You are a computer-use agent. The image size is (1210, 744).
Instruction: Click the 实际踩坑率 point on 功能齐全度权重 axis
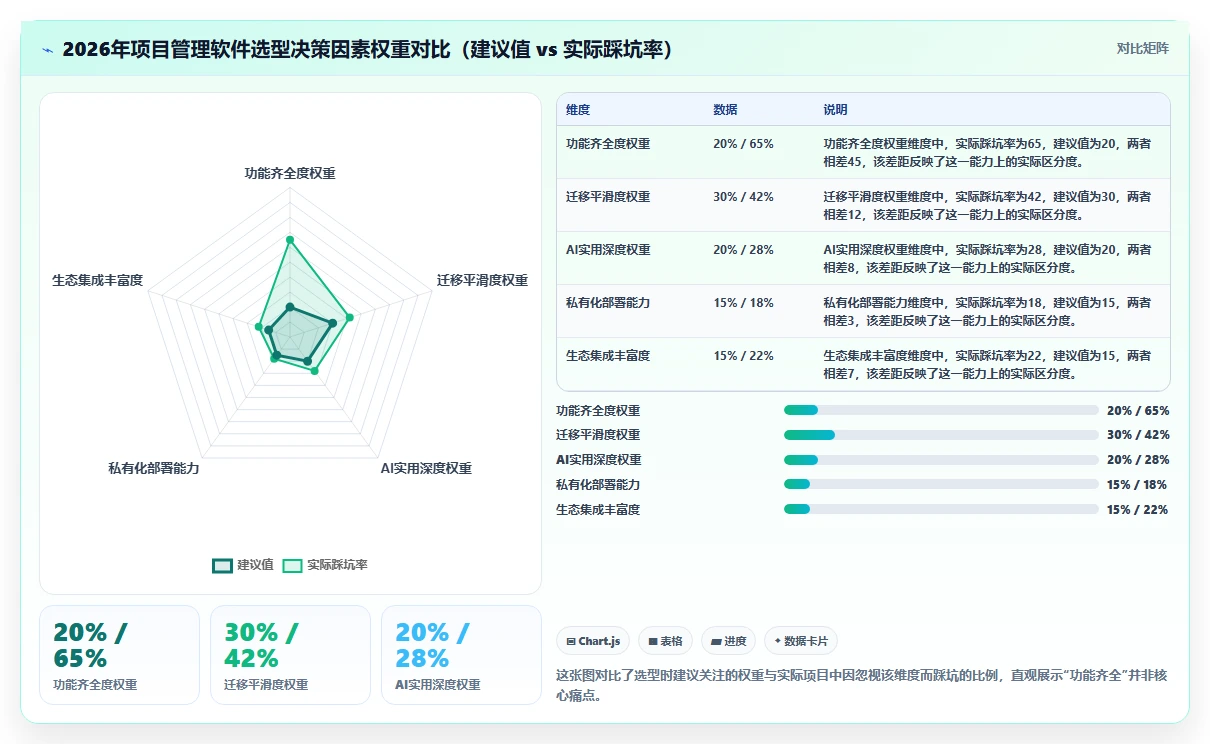(290, 240)
